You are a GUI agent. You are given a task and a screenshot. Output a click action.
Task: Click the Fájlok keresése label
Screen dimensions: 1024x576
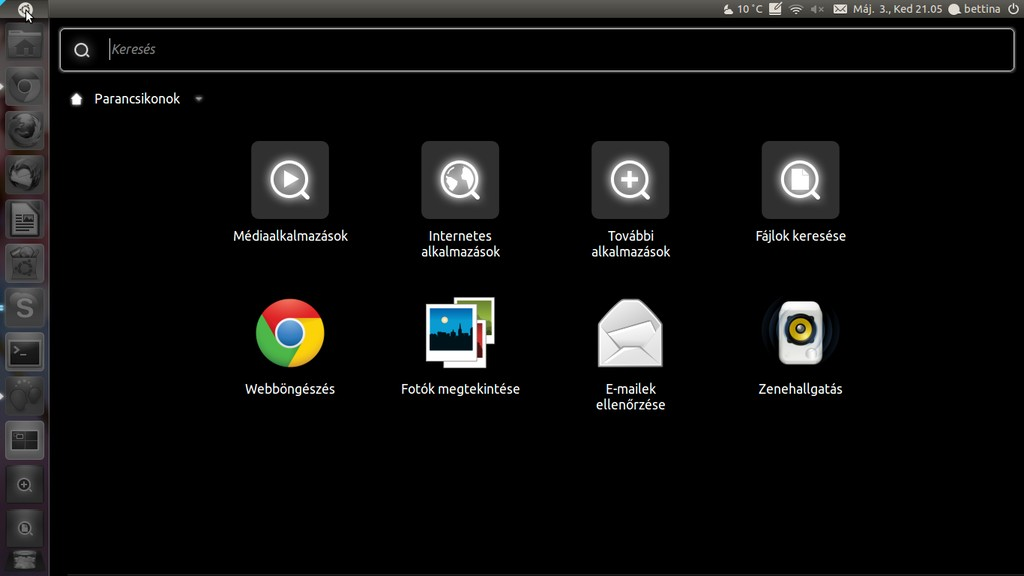click(x=800, y=236)
